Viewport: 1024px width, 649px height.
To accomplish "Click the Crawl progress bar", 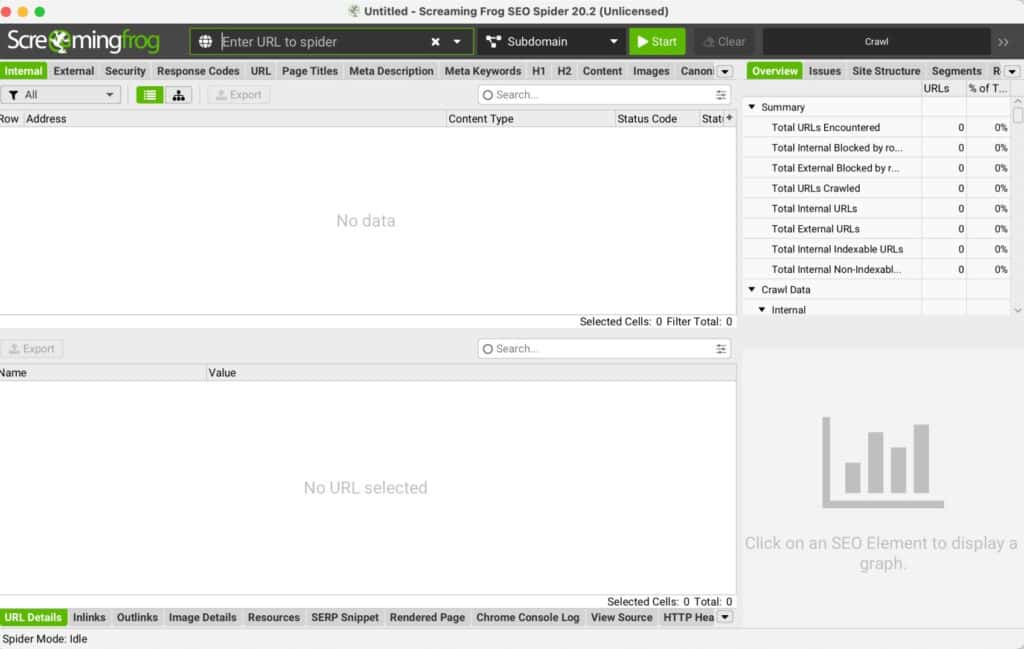I will [x=876, y=42].
